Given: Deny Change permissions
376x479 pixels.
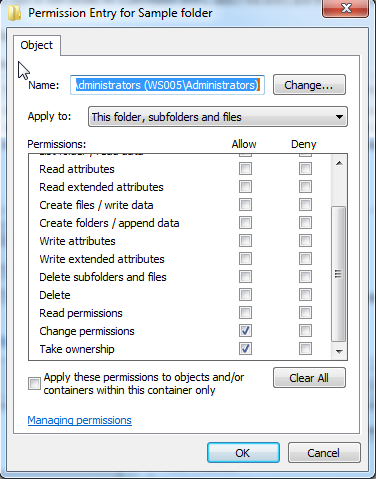Looking at the screenshot, I should (x=305, y=331).
